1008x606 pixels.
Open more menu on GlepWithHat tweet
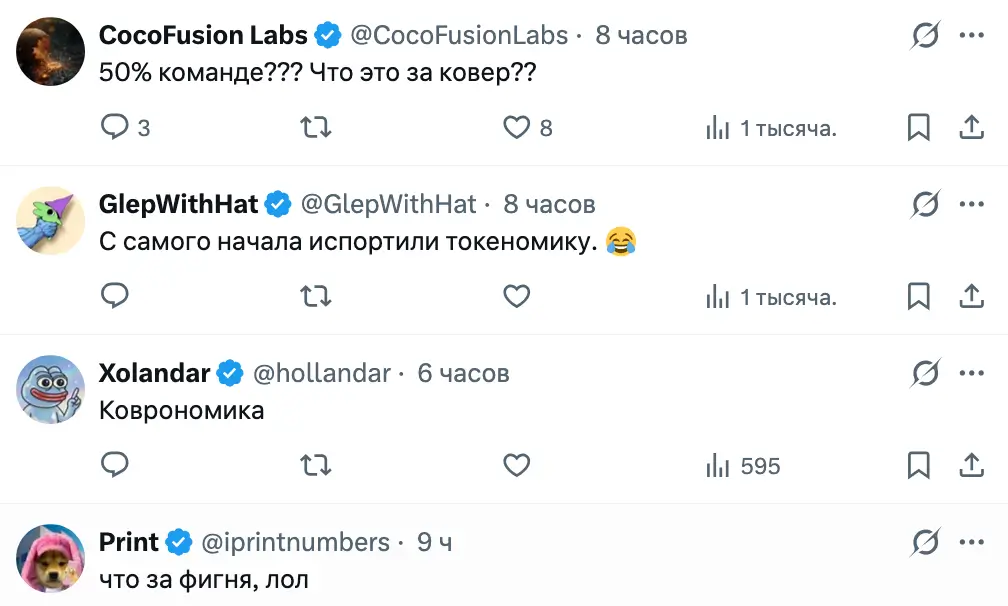click(972, 205)
